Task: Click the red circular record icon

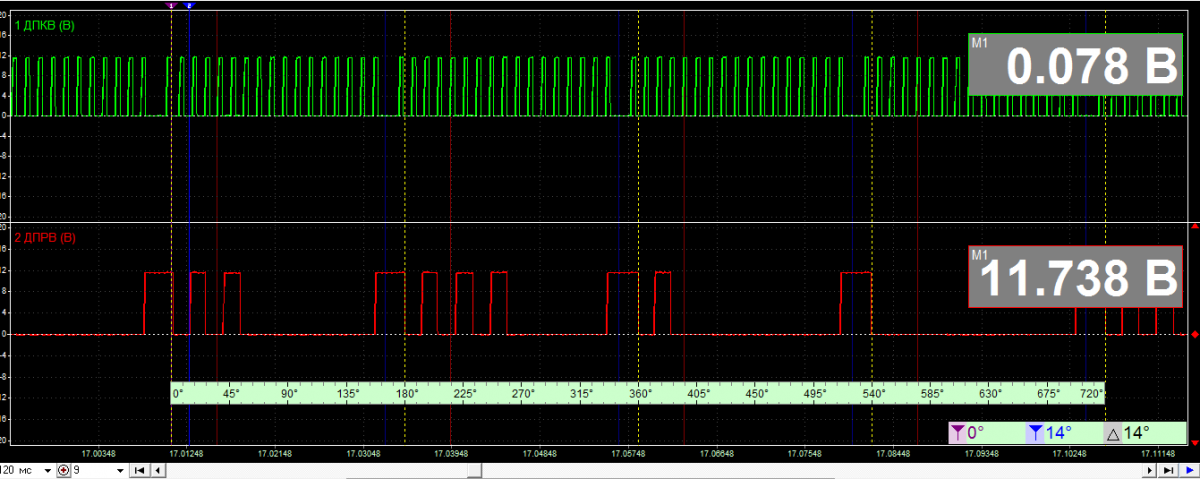Action: tap(64, 470)
